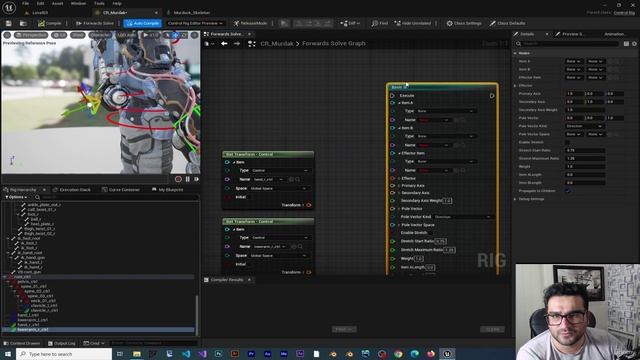
Task: Open Windows Start menu
Action: point(8,354)
